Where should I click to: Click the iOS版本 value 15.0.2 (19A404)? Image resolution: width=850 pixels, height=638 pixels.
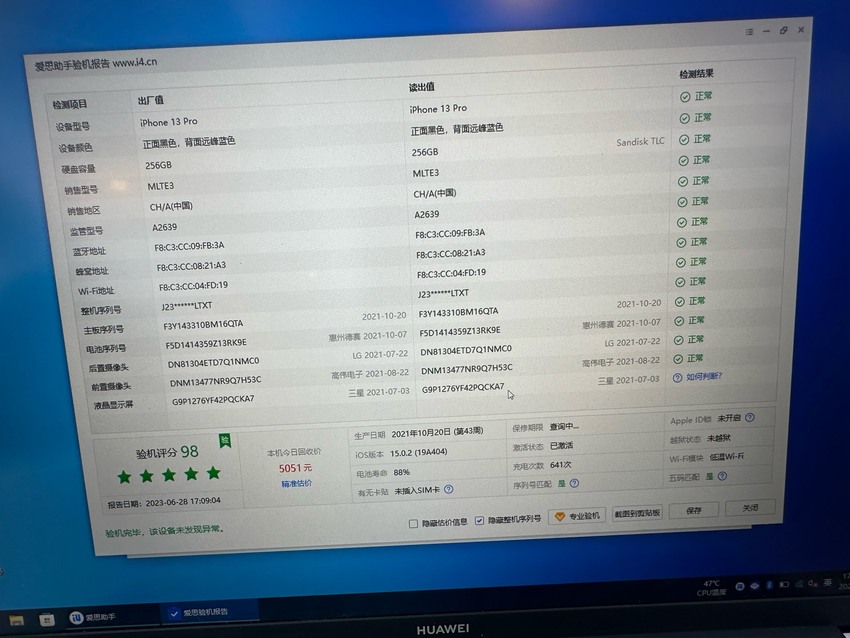(x=419, y=452)
